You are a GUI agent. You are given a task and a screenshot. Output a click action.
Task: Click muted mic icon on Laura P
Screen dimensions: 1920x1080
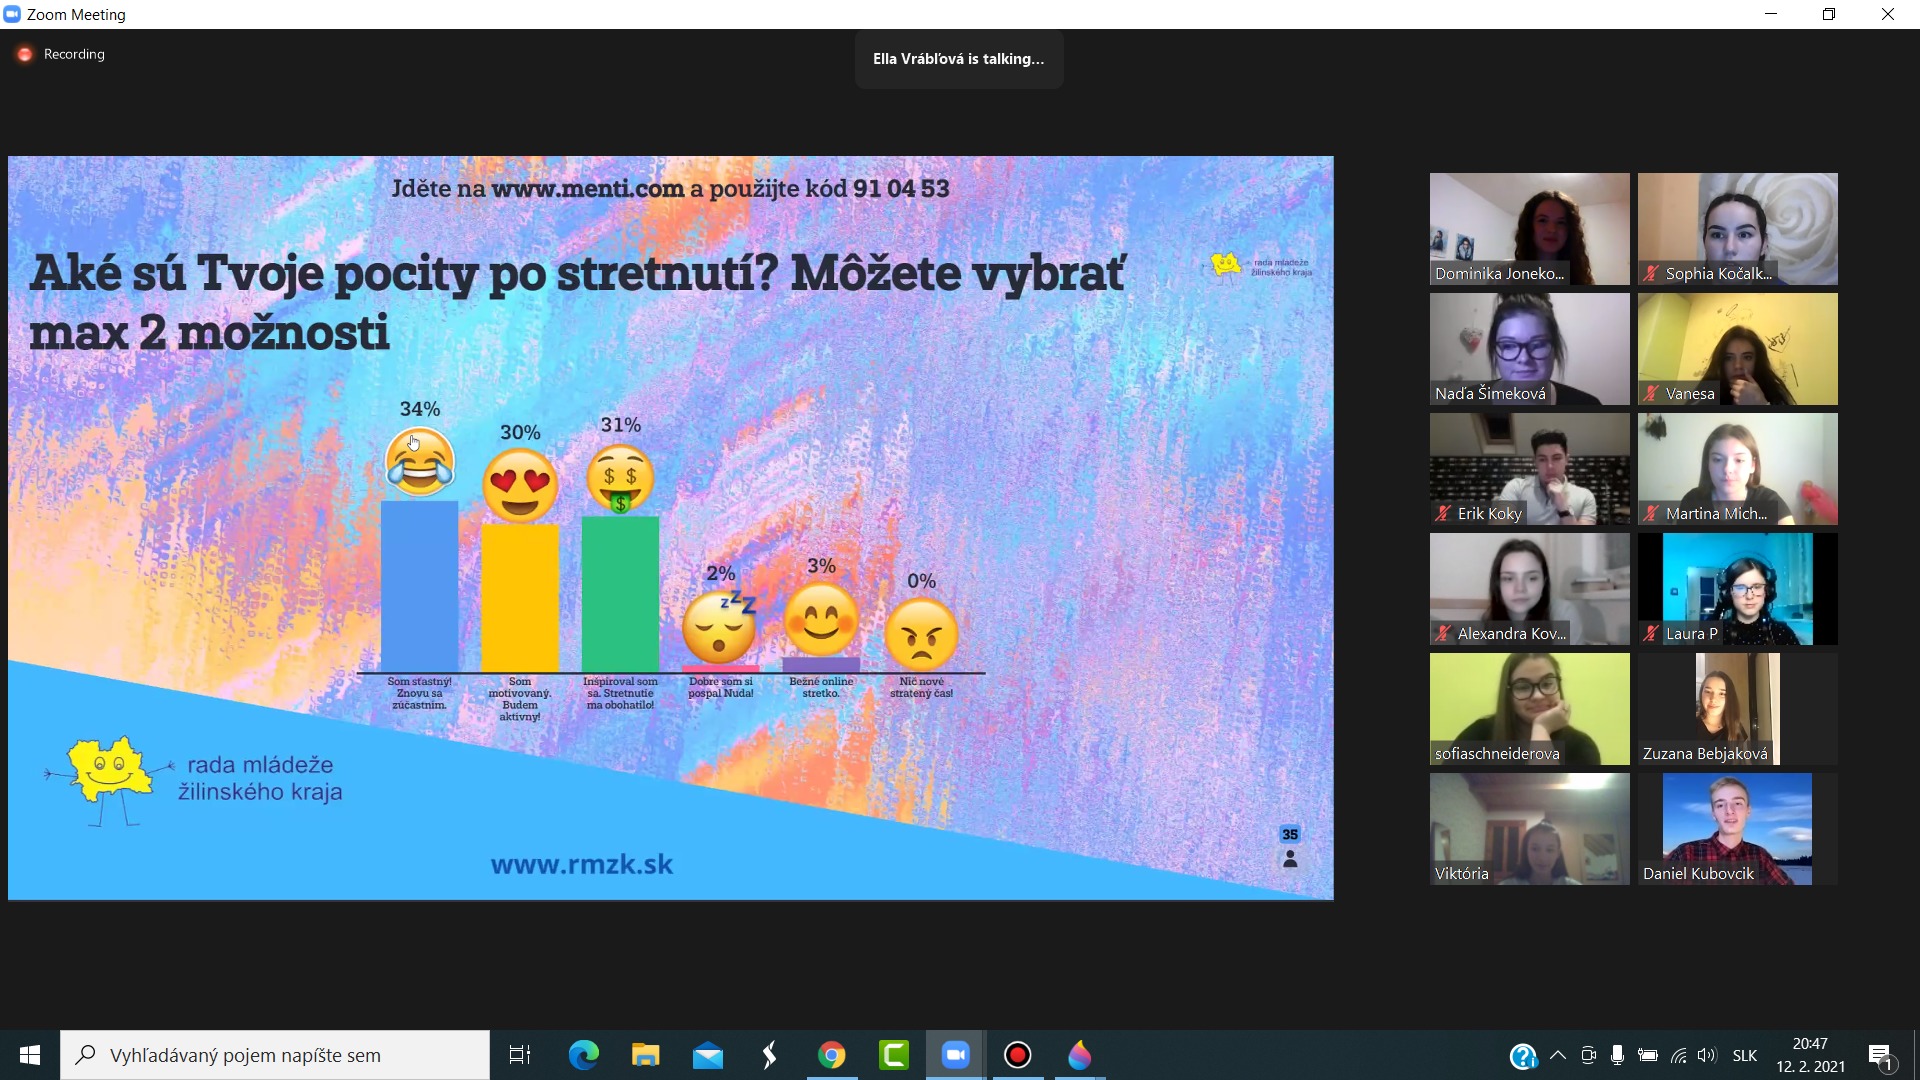(x=1652, y=633)
